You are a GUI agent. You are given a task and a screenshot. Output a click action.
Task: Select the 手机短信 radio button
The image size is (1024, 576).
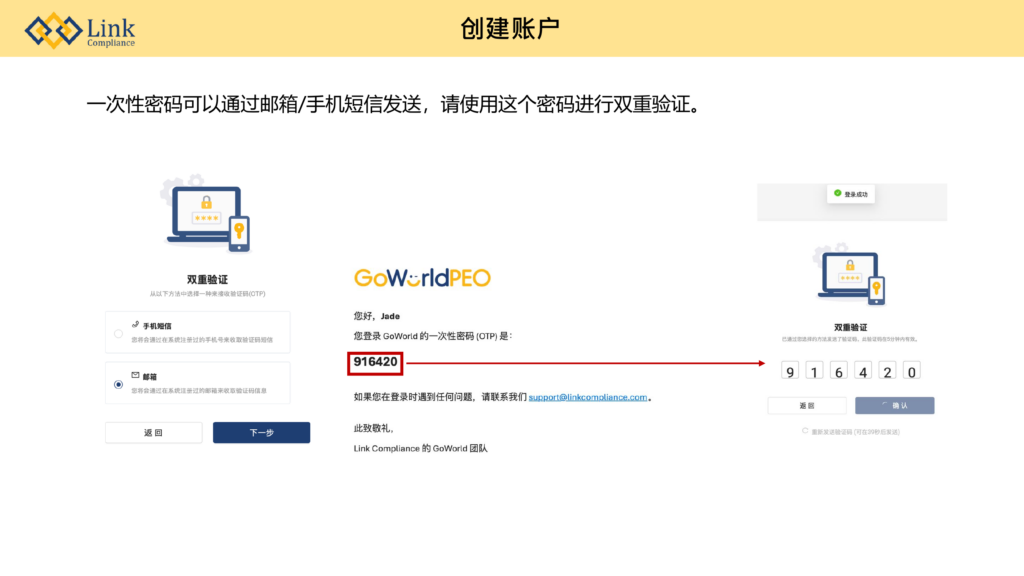[x=119, y=333]
